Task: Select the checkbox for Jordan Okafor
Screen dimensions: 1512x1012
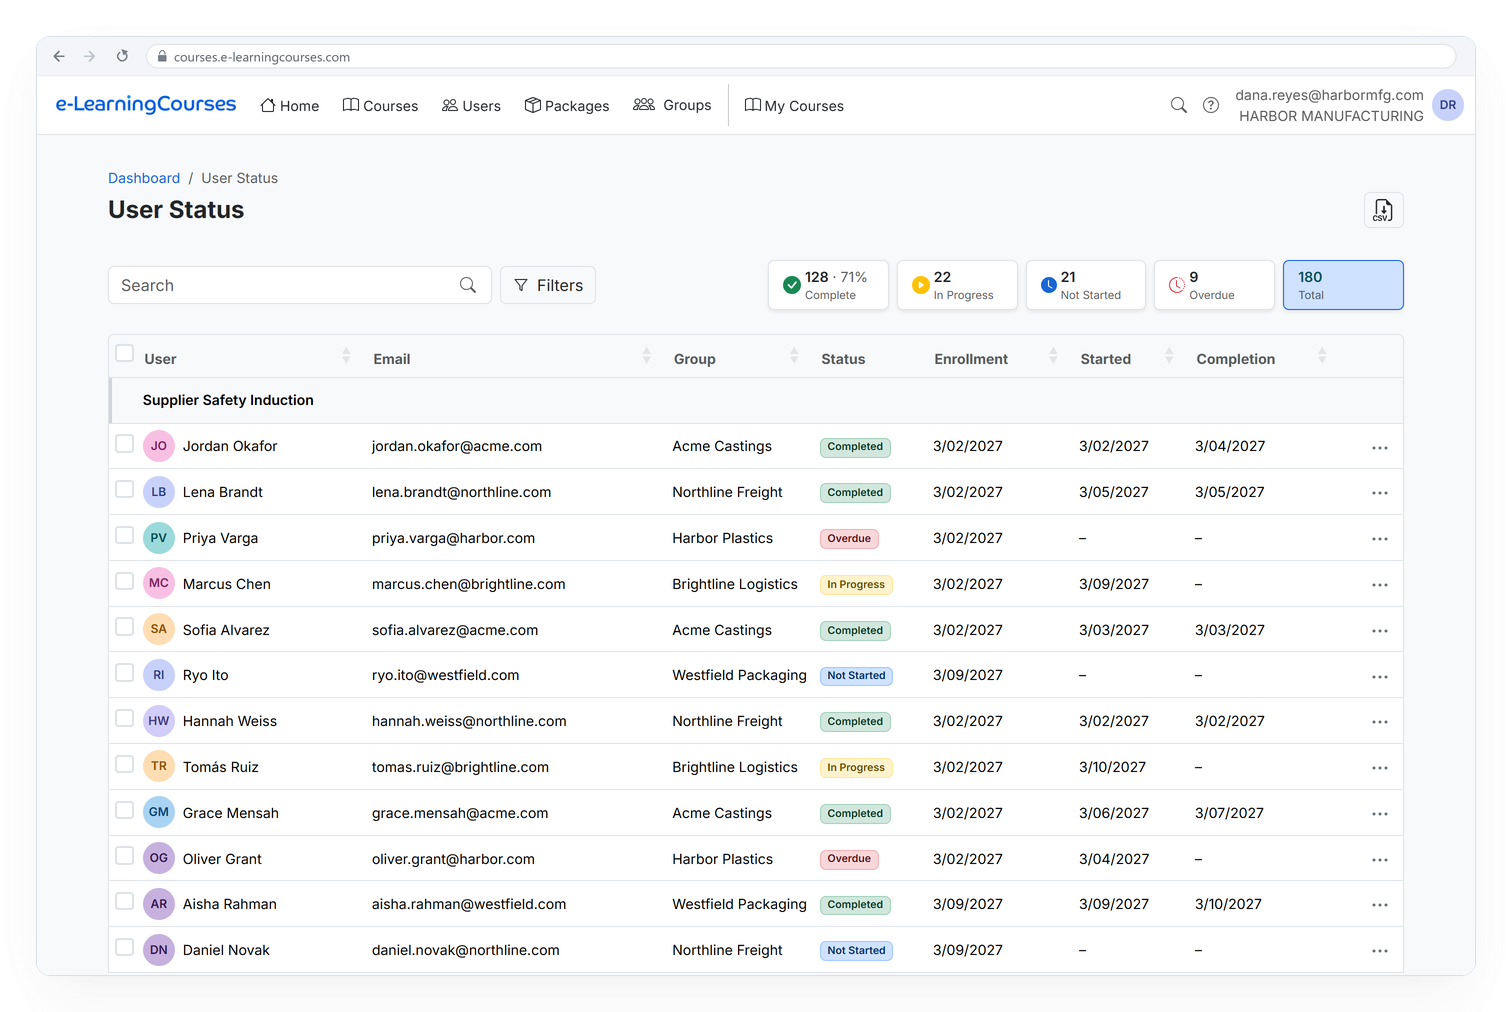Action: (x=125, y=443)
